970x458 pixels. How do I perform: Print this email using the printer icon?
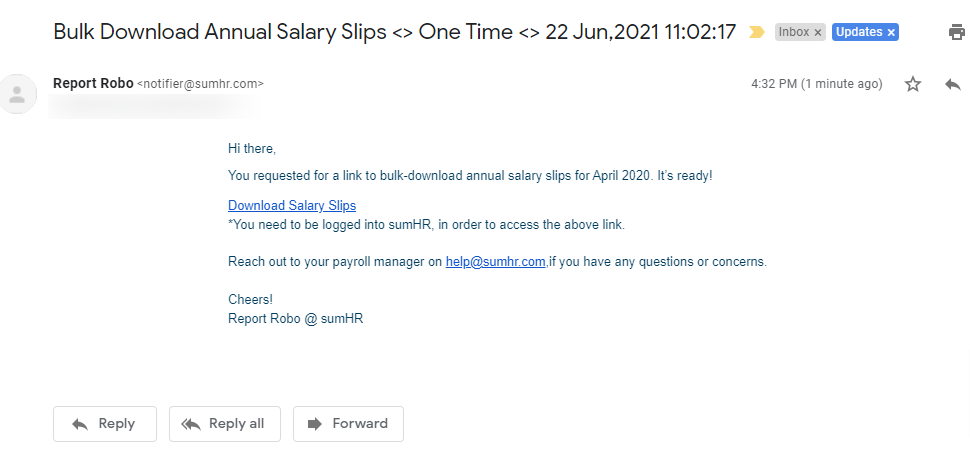[958, 32]
